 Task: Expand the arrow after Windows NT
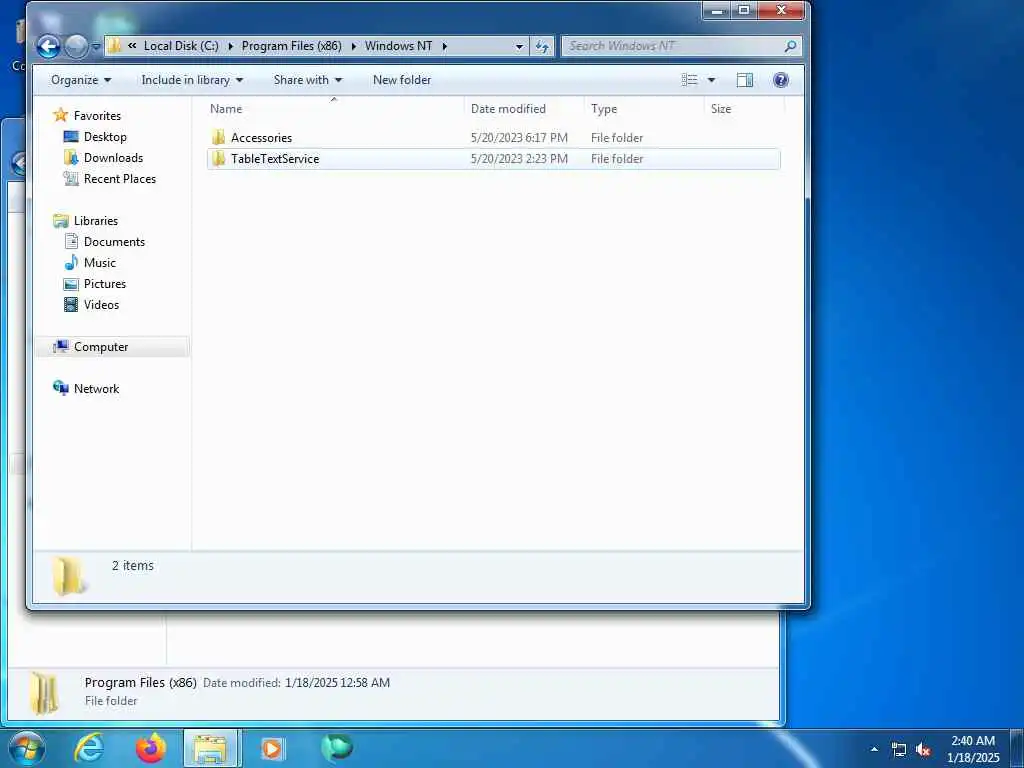pos(445,46)
